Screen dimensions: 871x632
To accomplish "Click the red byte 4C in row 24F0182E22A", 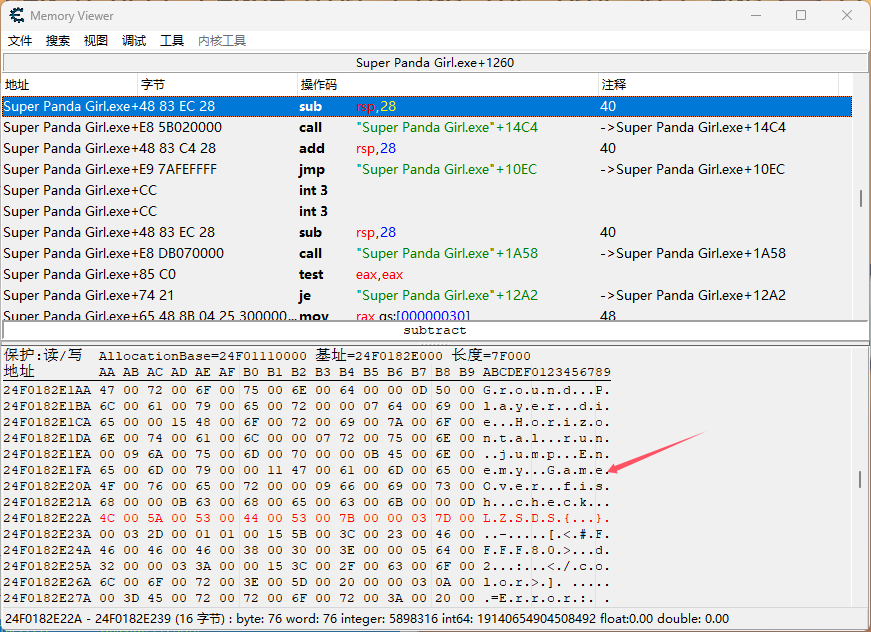I will (x=107, y=519).
